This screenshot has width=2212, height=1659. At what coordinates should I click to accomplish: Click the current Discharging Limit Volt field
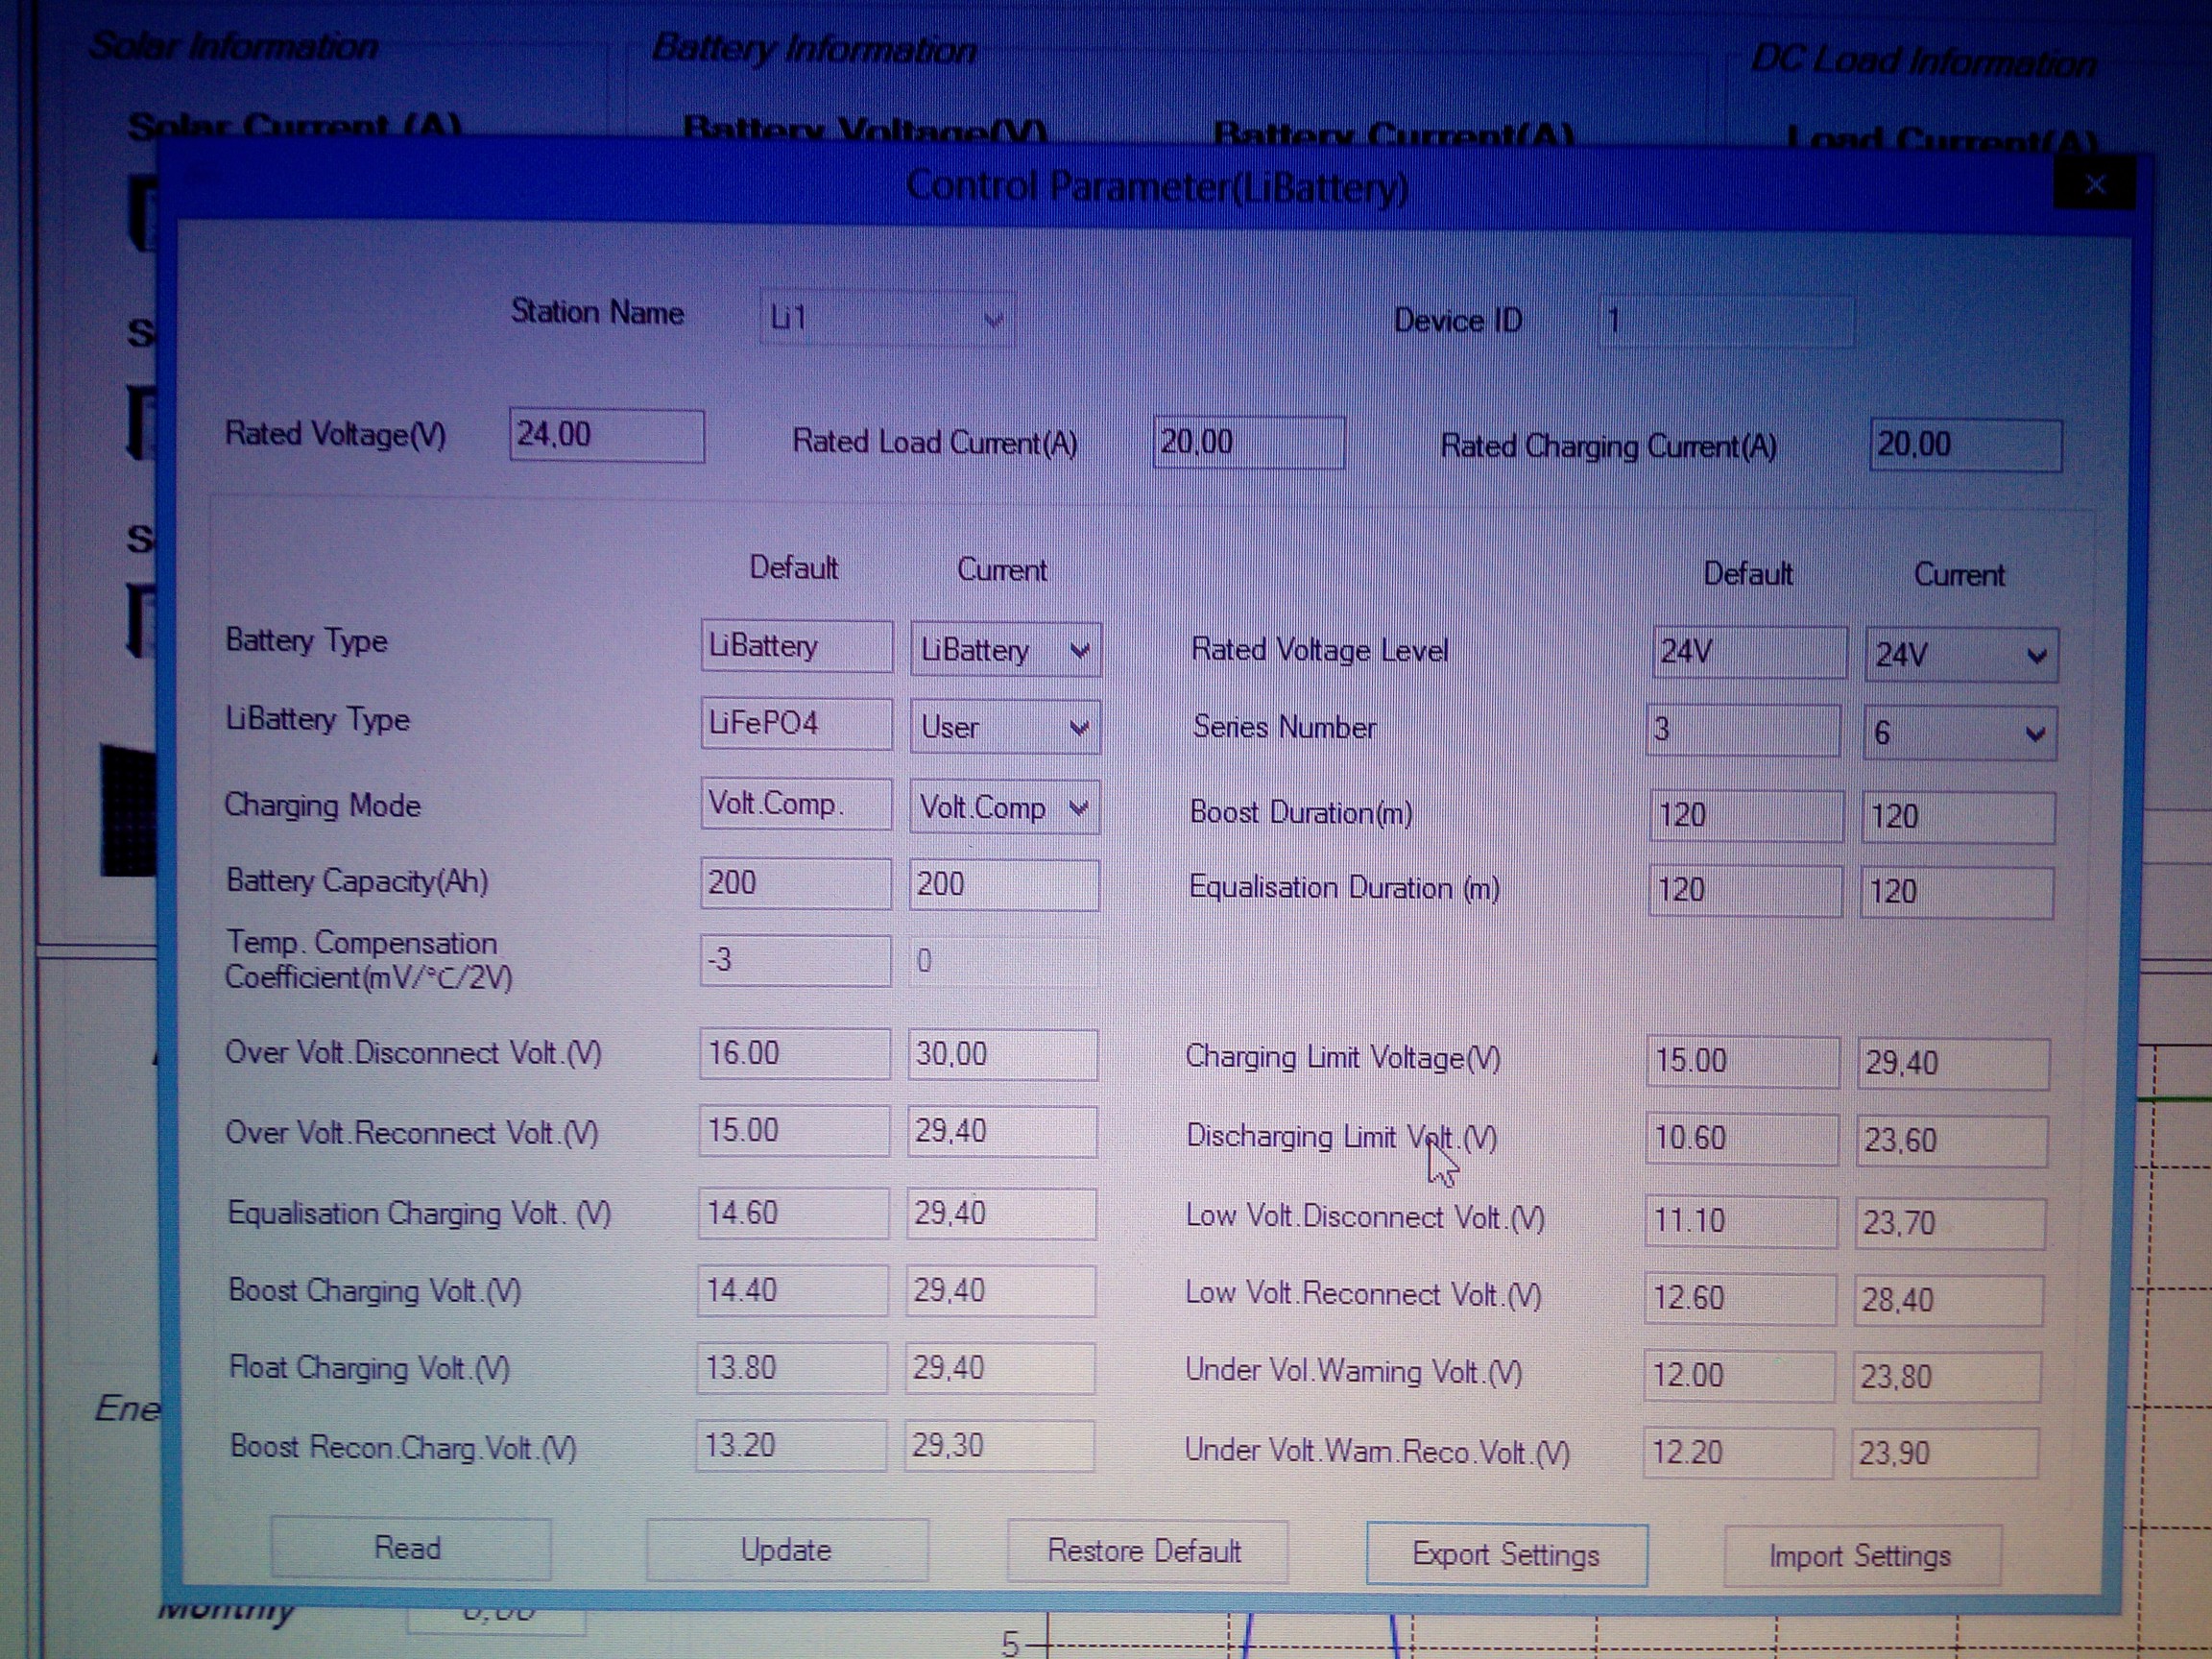1949,1141
